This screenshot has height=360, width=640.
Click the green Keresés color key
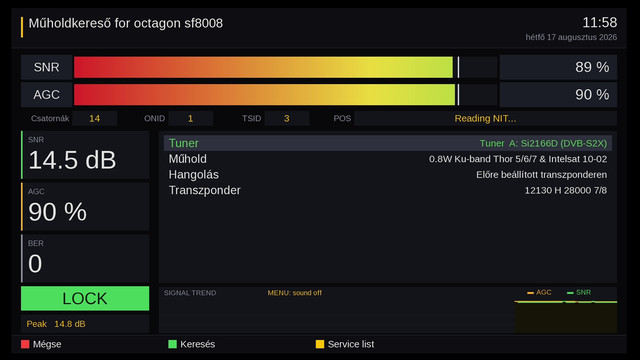[172, 344]
